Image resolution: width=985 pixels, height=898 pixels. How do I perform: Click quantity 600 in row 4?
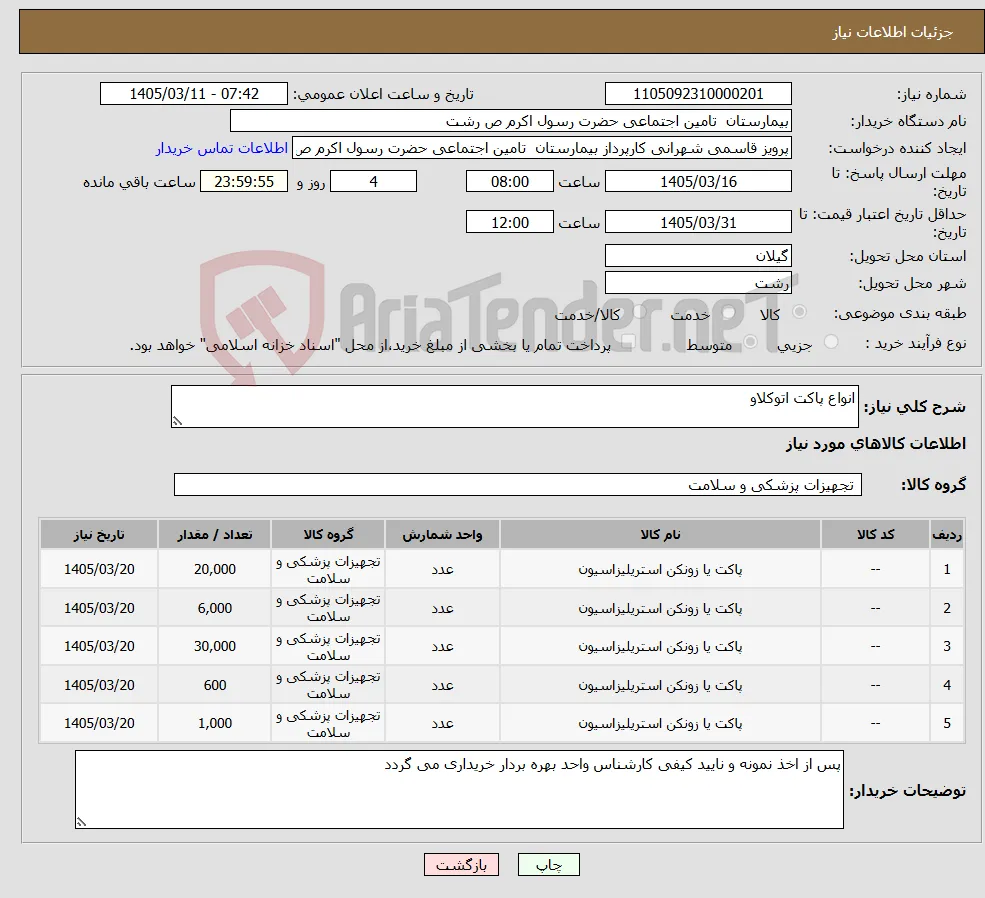pos(214,685)
